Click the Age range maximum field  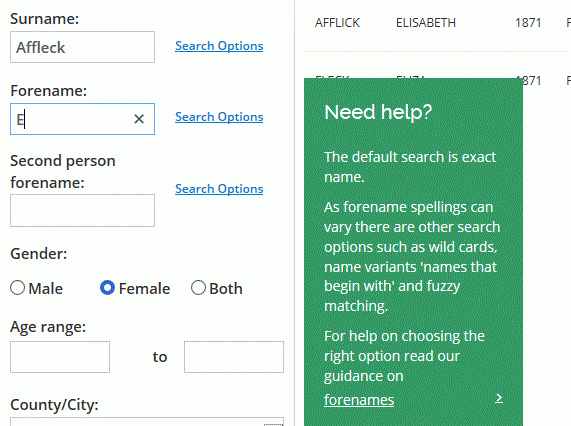pos(234,357)
